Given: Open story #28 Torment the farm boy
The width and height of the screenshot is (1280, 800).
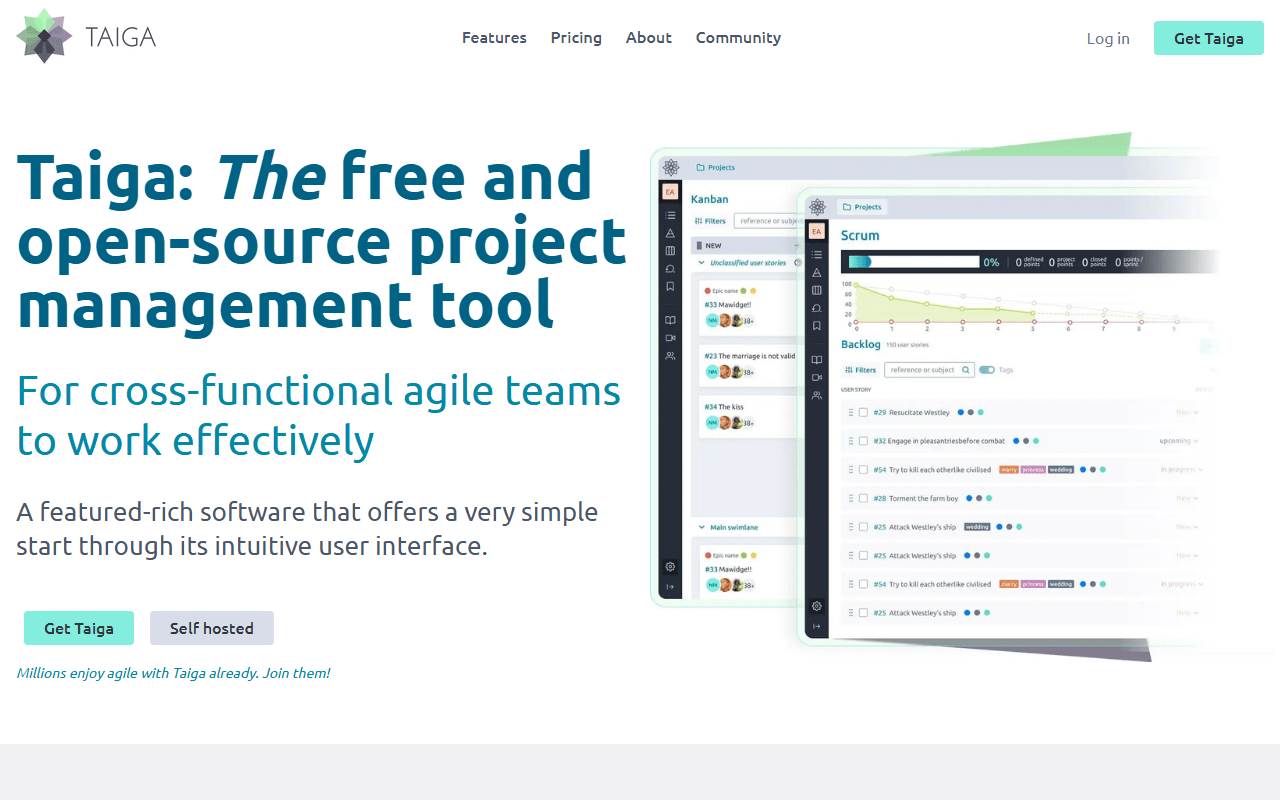Looking at the screenshot, I should [916, 498].
